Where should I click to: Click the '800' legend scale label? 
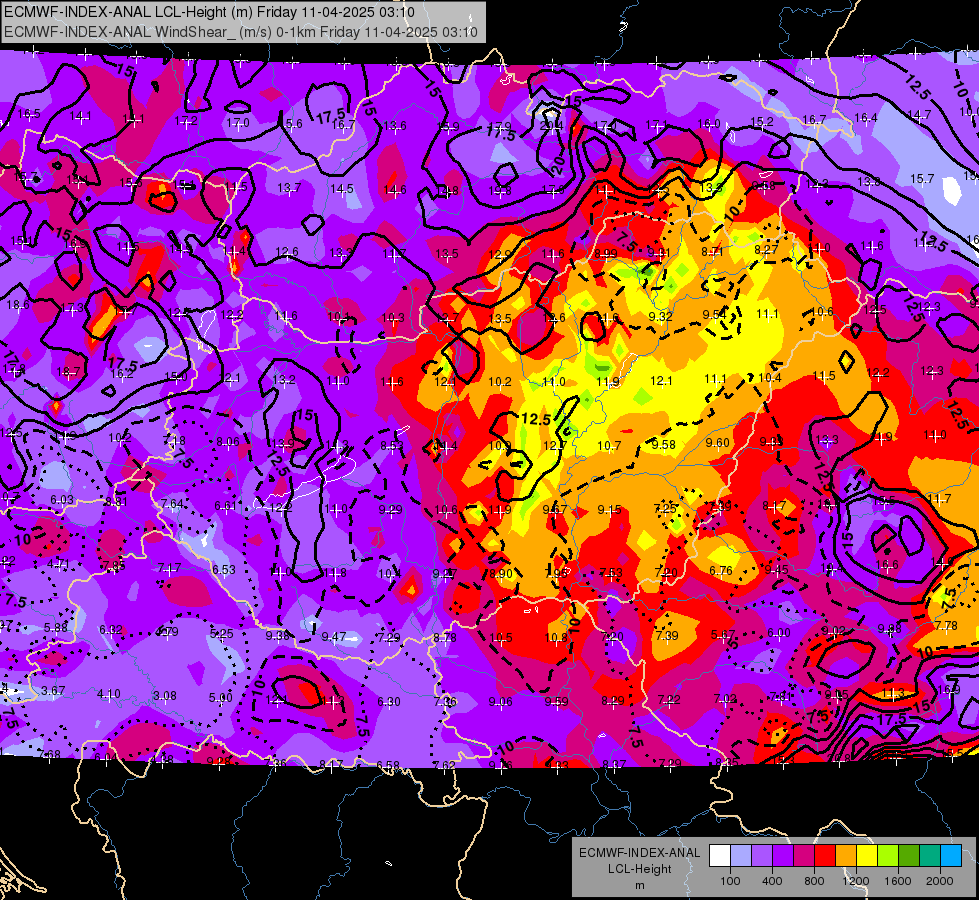pyautogui.click(x=814, y=881)
